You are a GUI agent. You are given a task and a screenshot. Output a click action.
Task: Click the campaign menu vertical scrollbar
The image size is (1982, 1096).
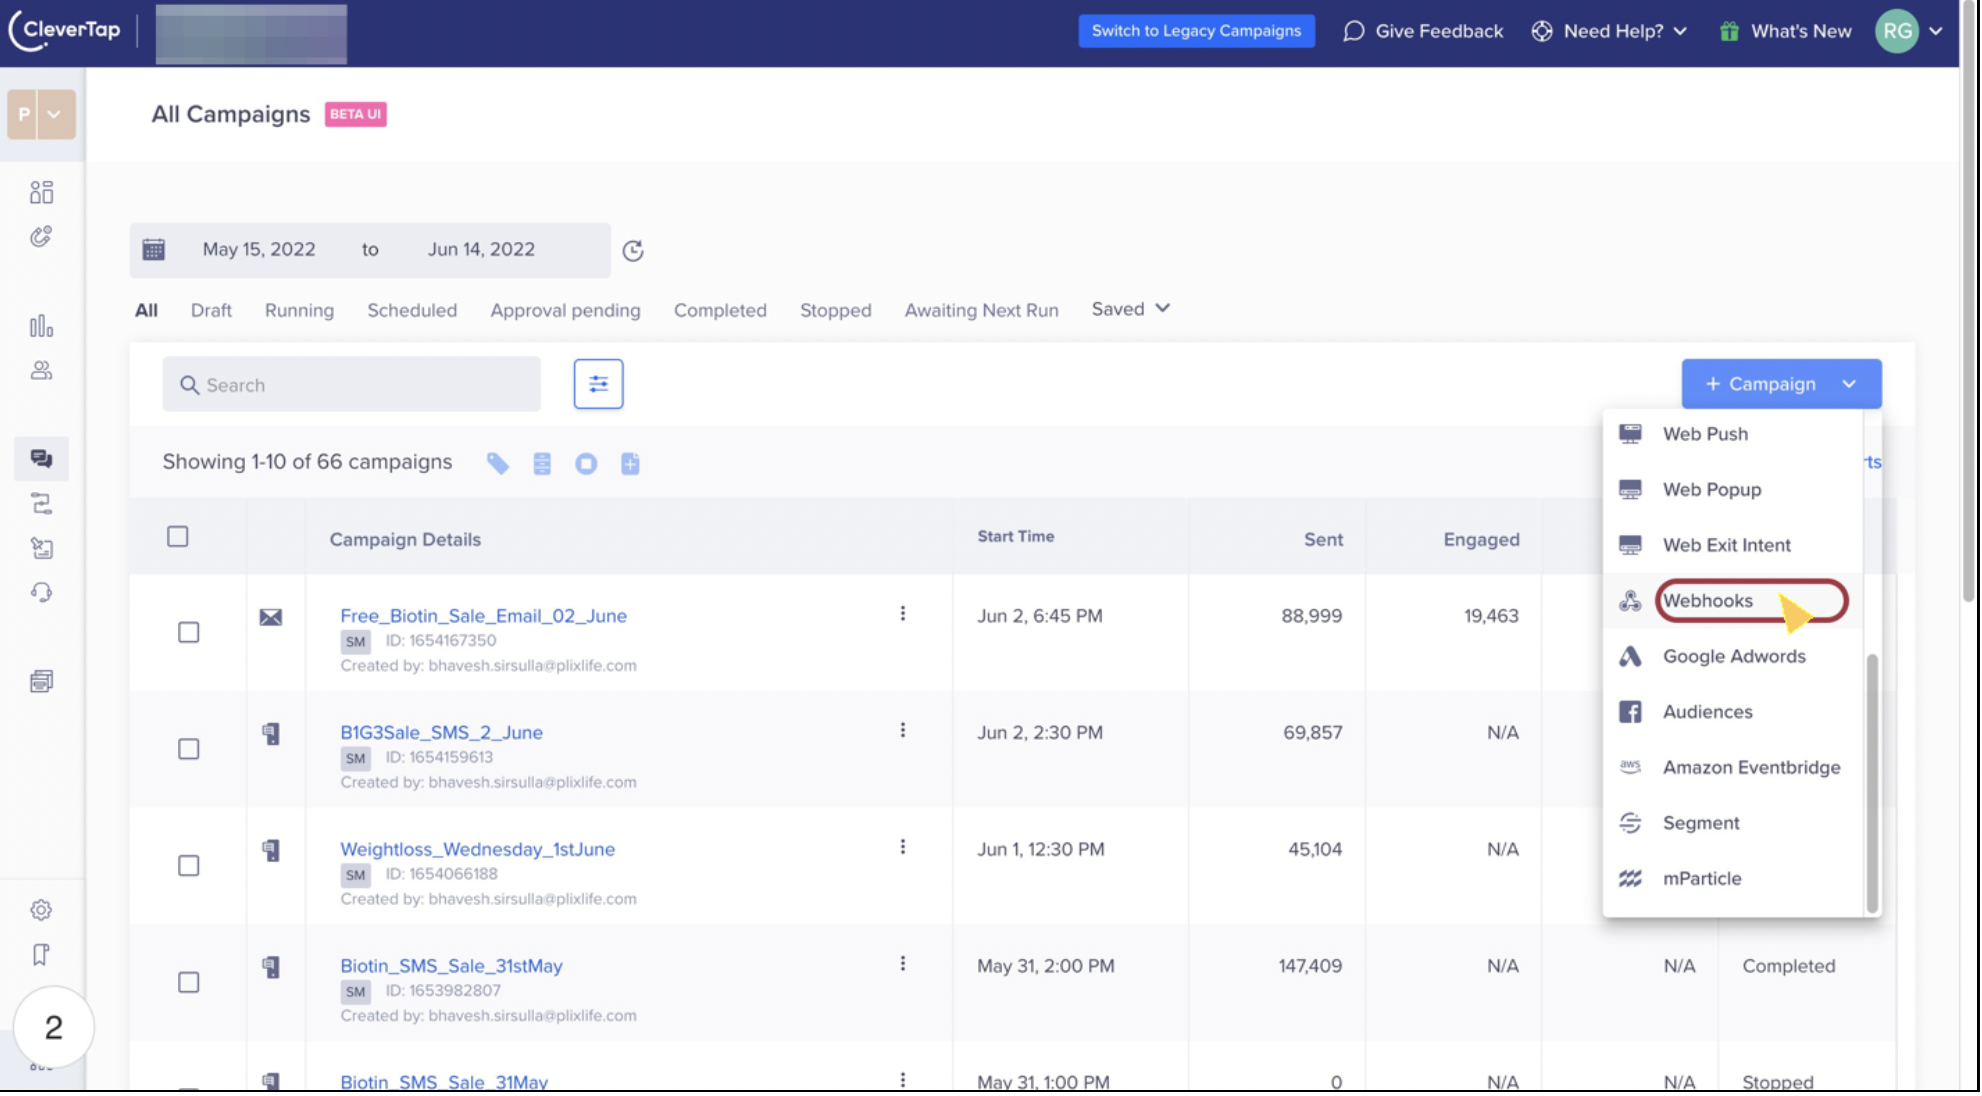(x=1872, y=782)
